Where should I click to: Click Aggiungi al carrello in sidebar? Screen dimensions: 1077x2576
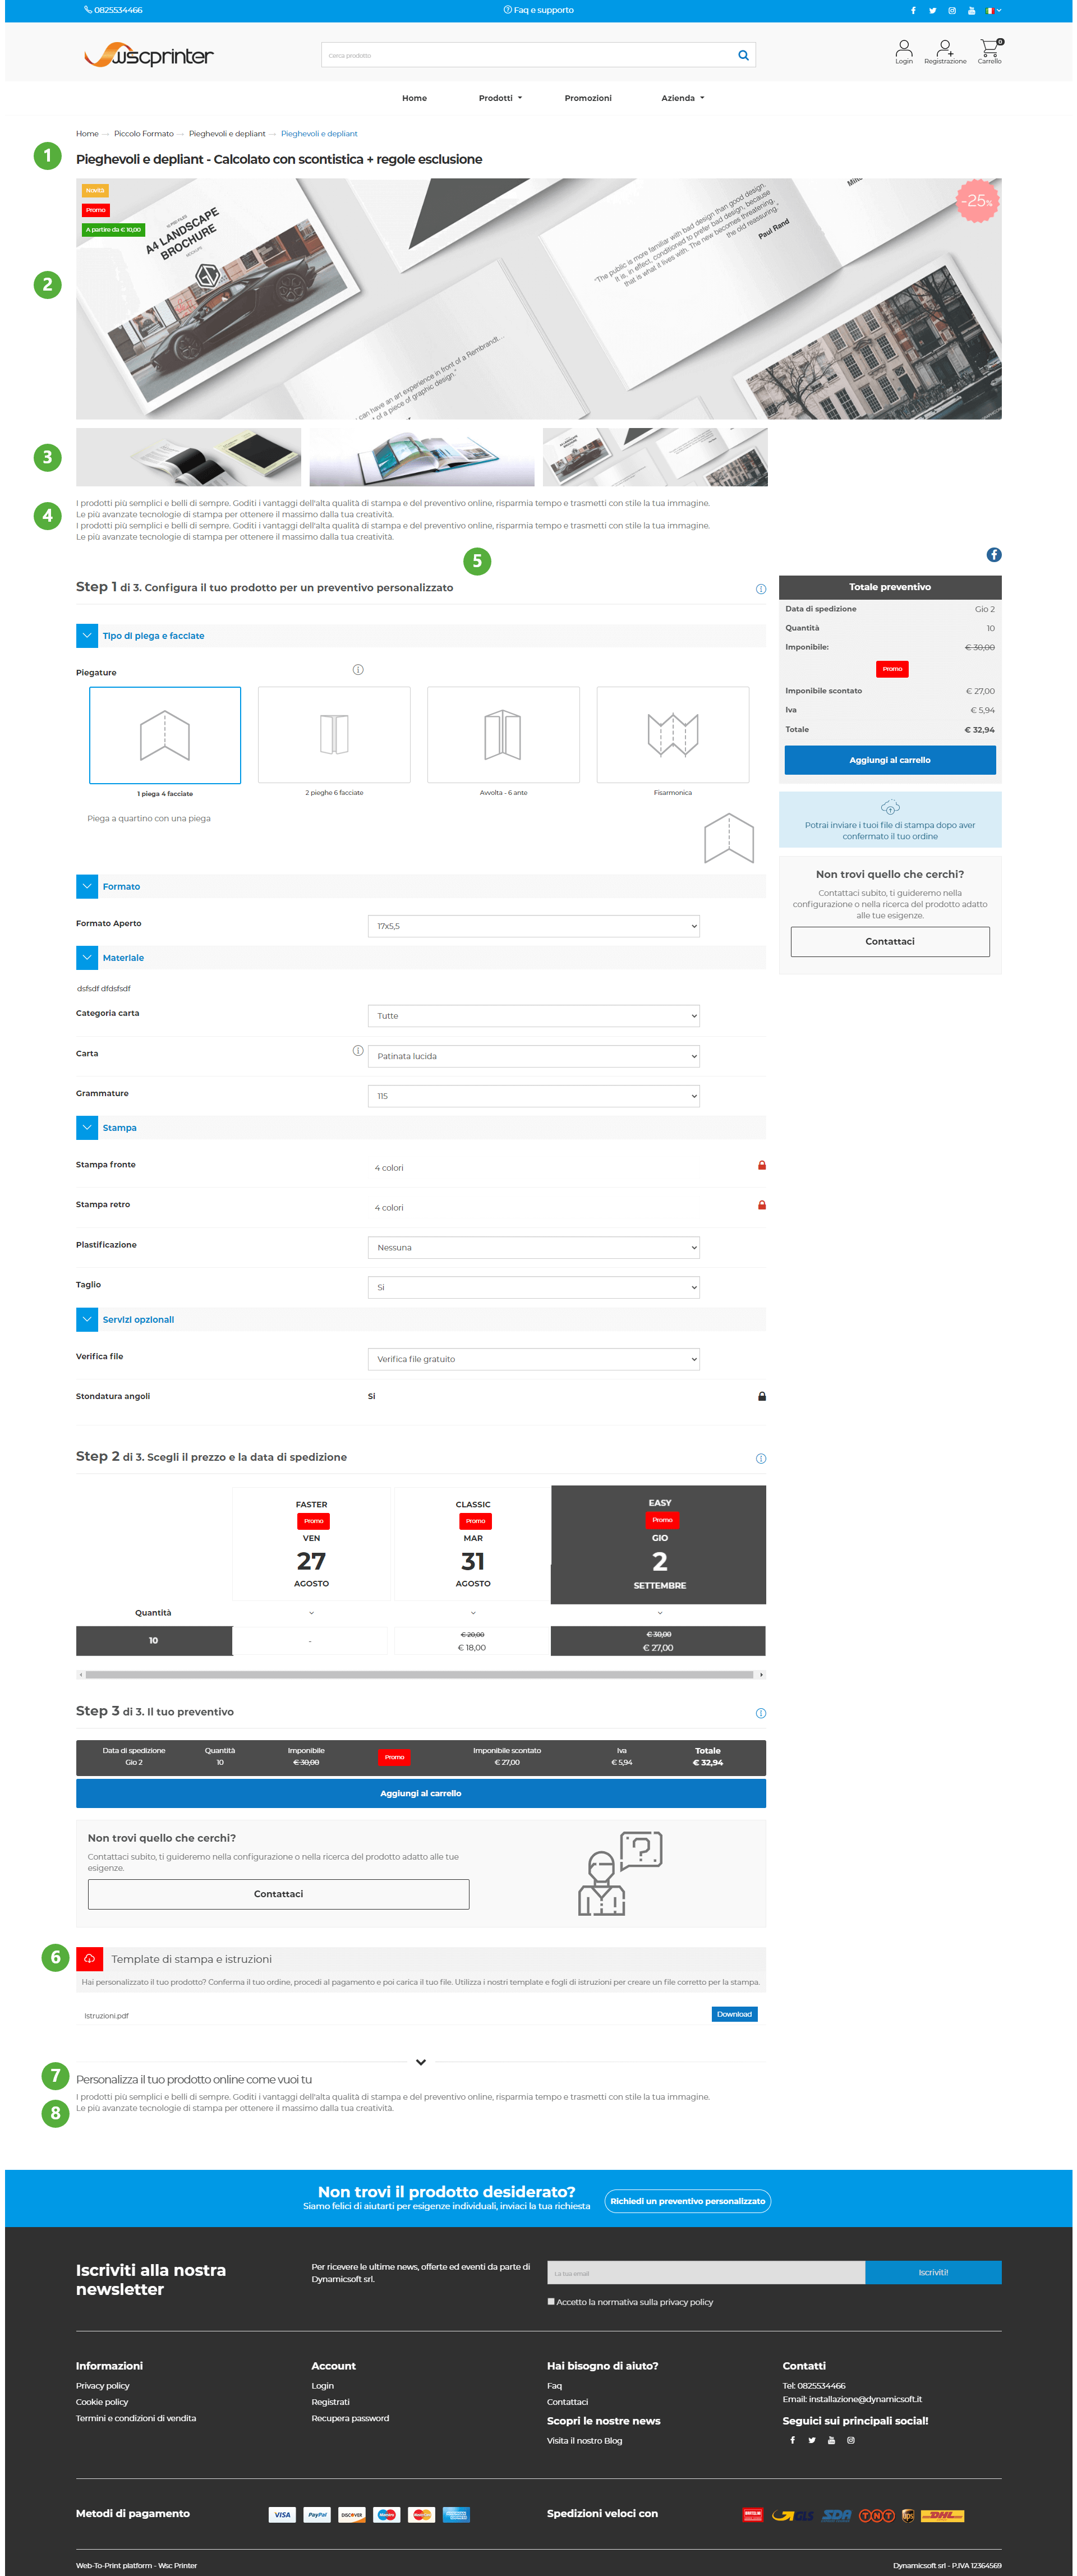pyautogui.click(x=889, y=760)
